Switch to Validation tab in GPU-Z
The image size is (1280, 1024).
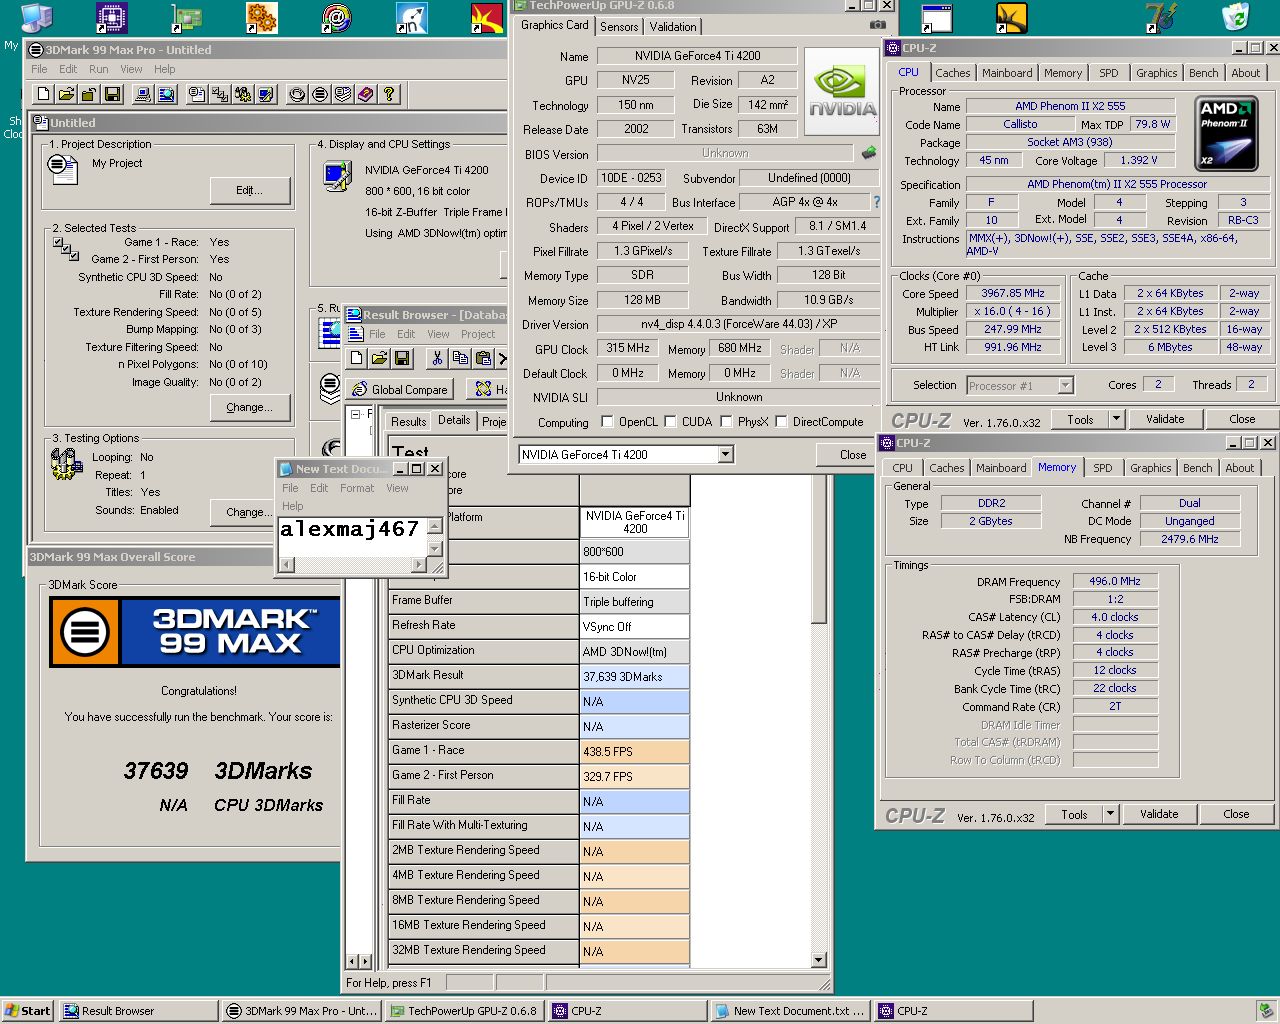(673, 27)
